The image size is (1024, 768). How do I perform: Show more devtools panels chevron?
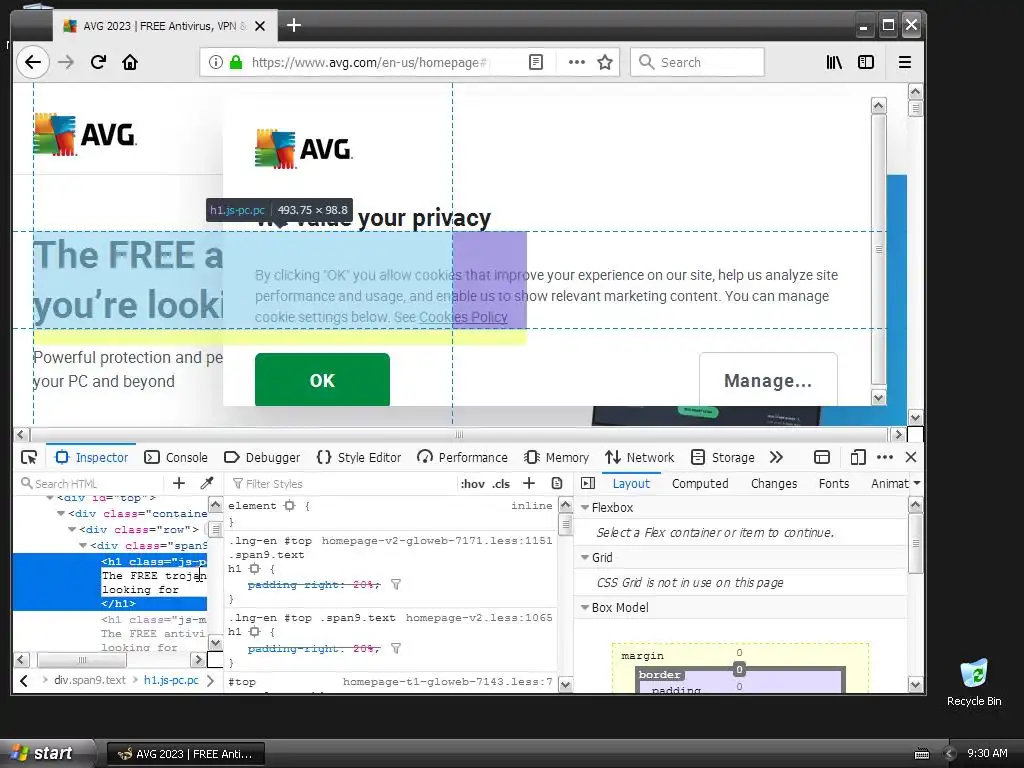[776, 457]
